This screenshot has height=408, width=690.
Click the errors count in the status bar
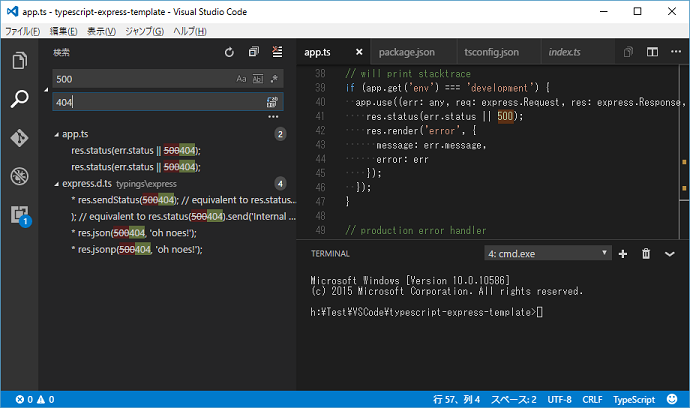coord(24,400)
